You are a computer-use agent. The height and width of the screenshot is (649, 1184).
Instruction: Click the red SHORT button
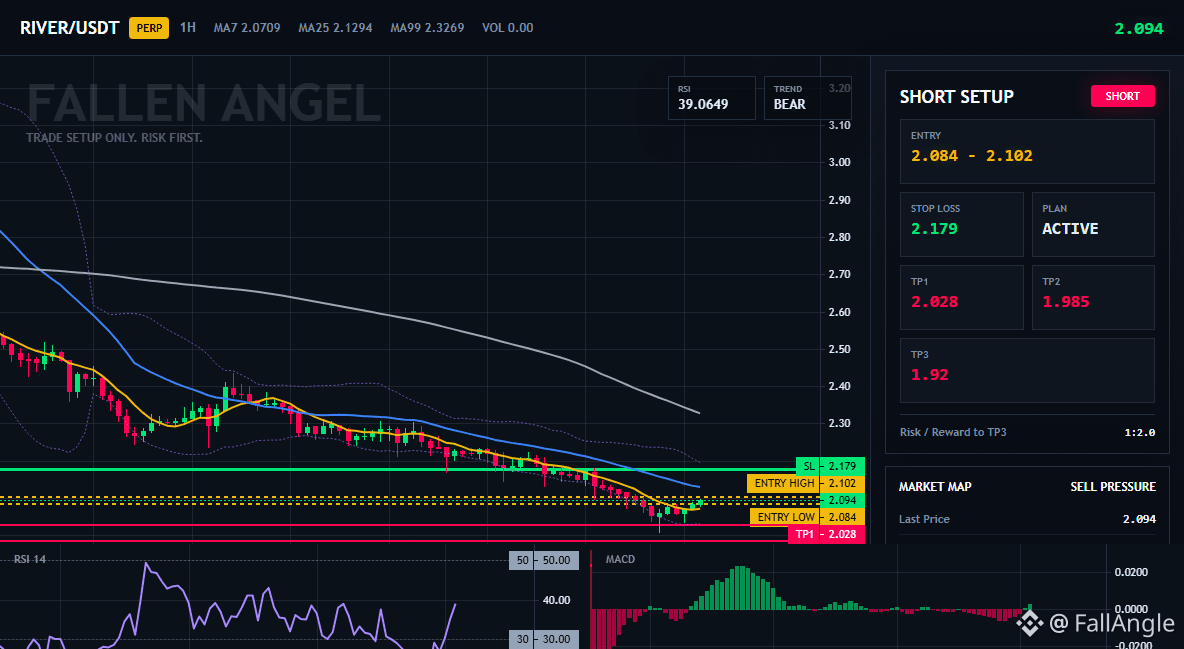coord(1122,96)
